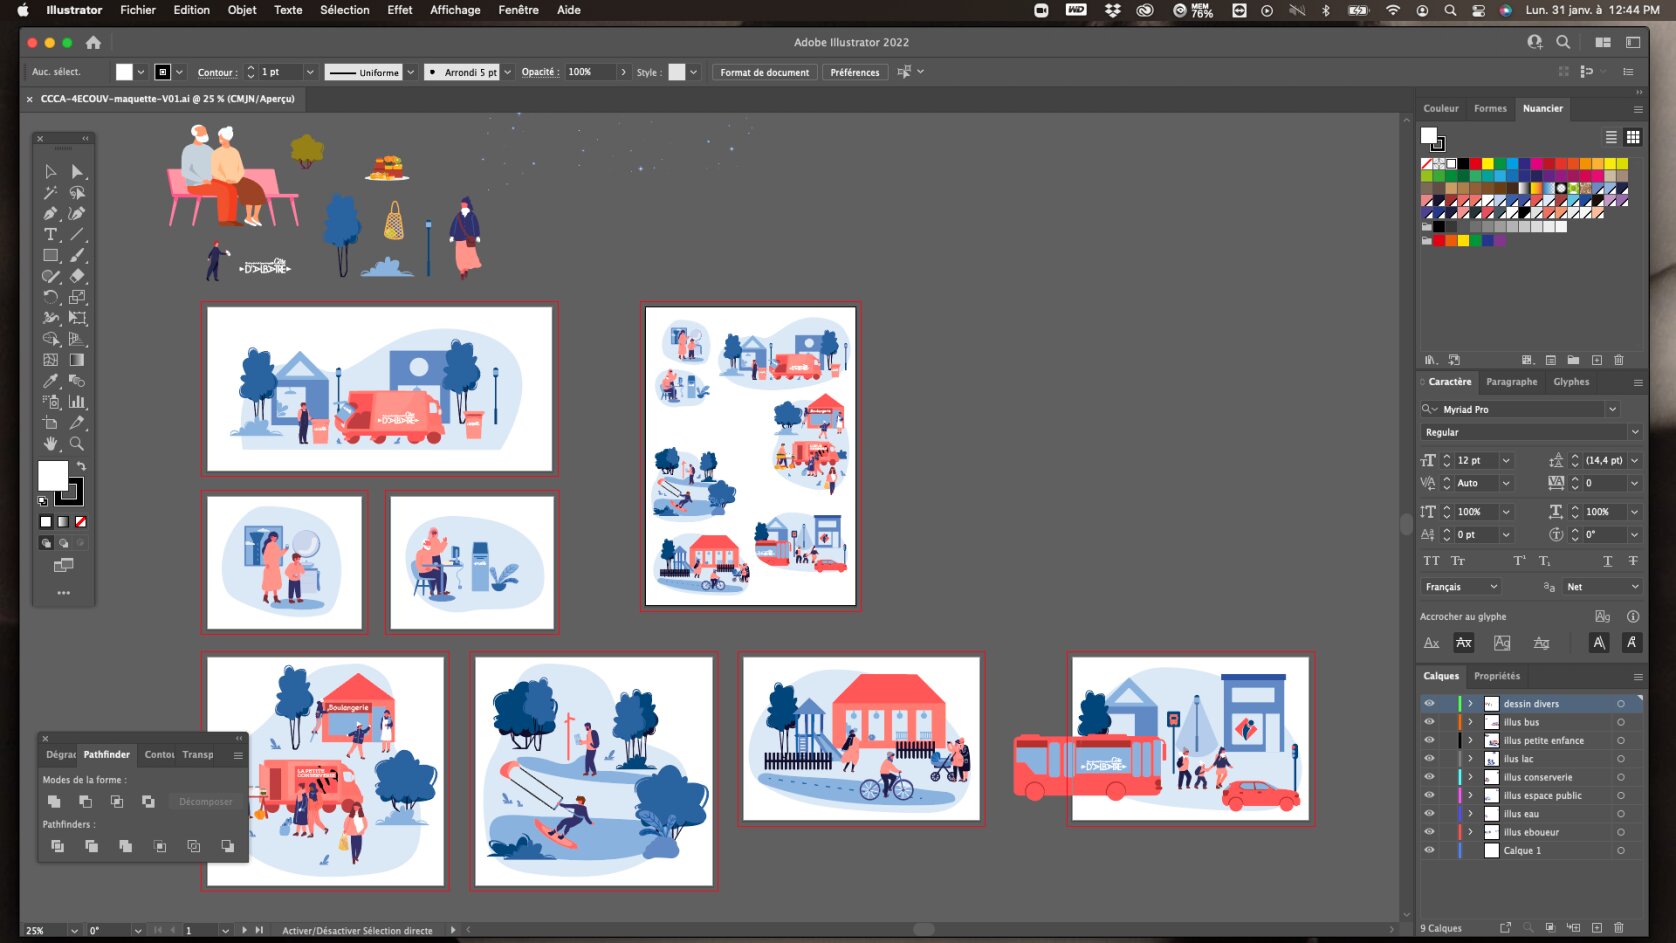
Task: Open the Myriad Pro font family dropdown
Action: click(1612, 409)
